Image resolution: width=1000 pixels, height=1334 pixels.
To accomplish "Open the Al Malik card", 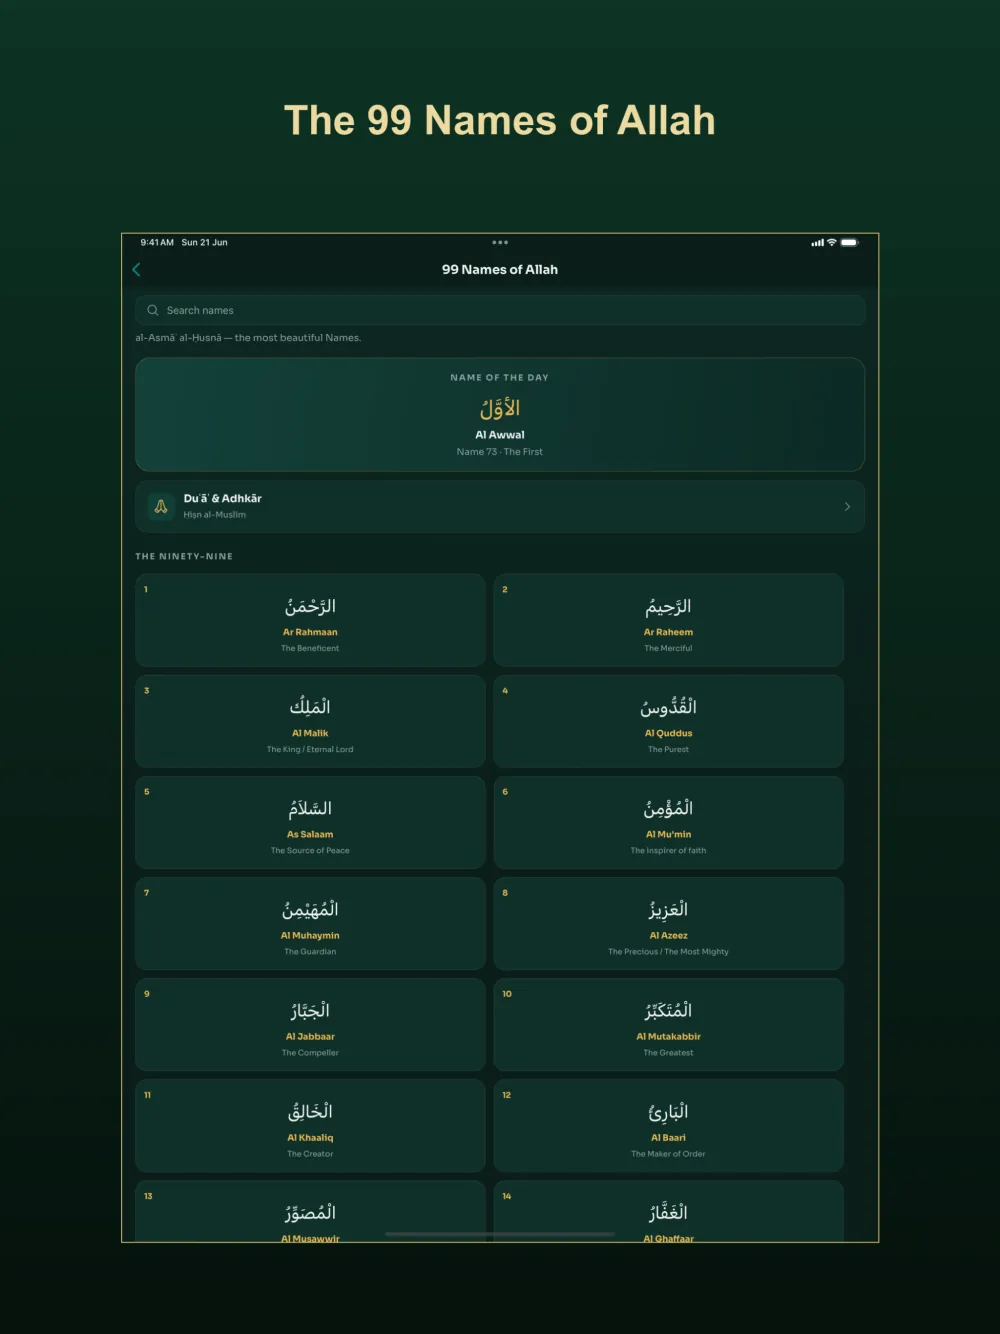I will click(x=310, y=721).
